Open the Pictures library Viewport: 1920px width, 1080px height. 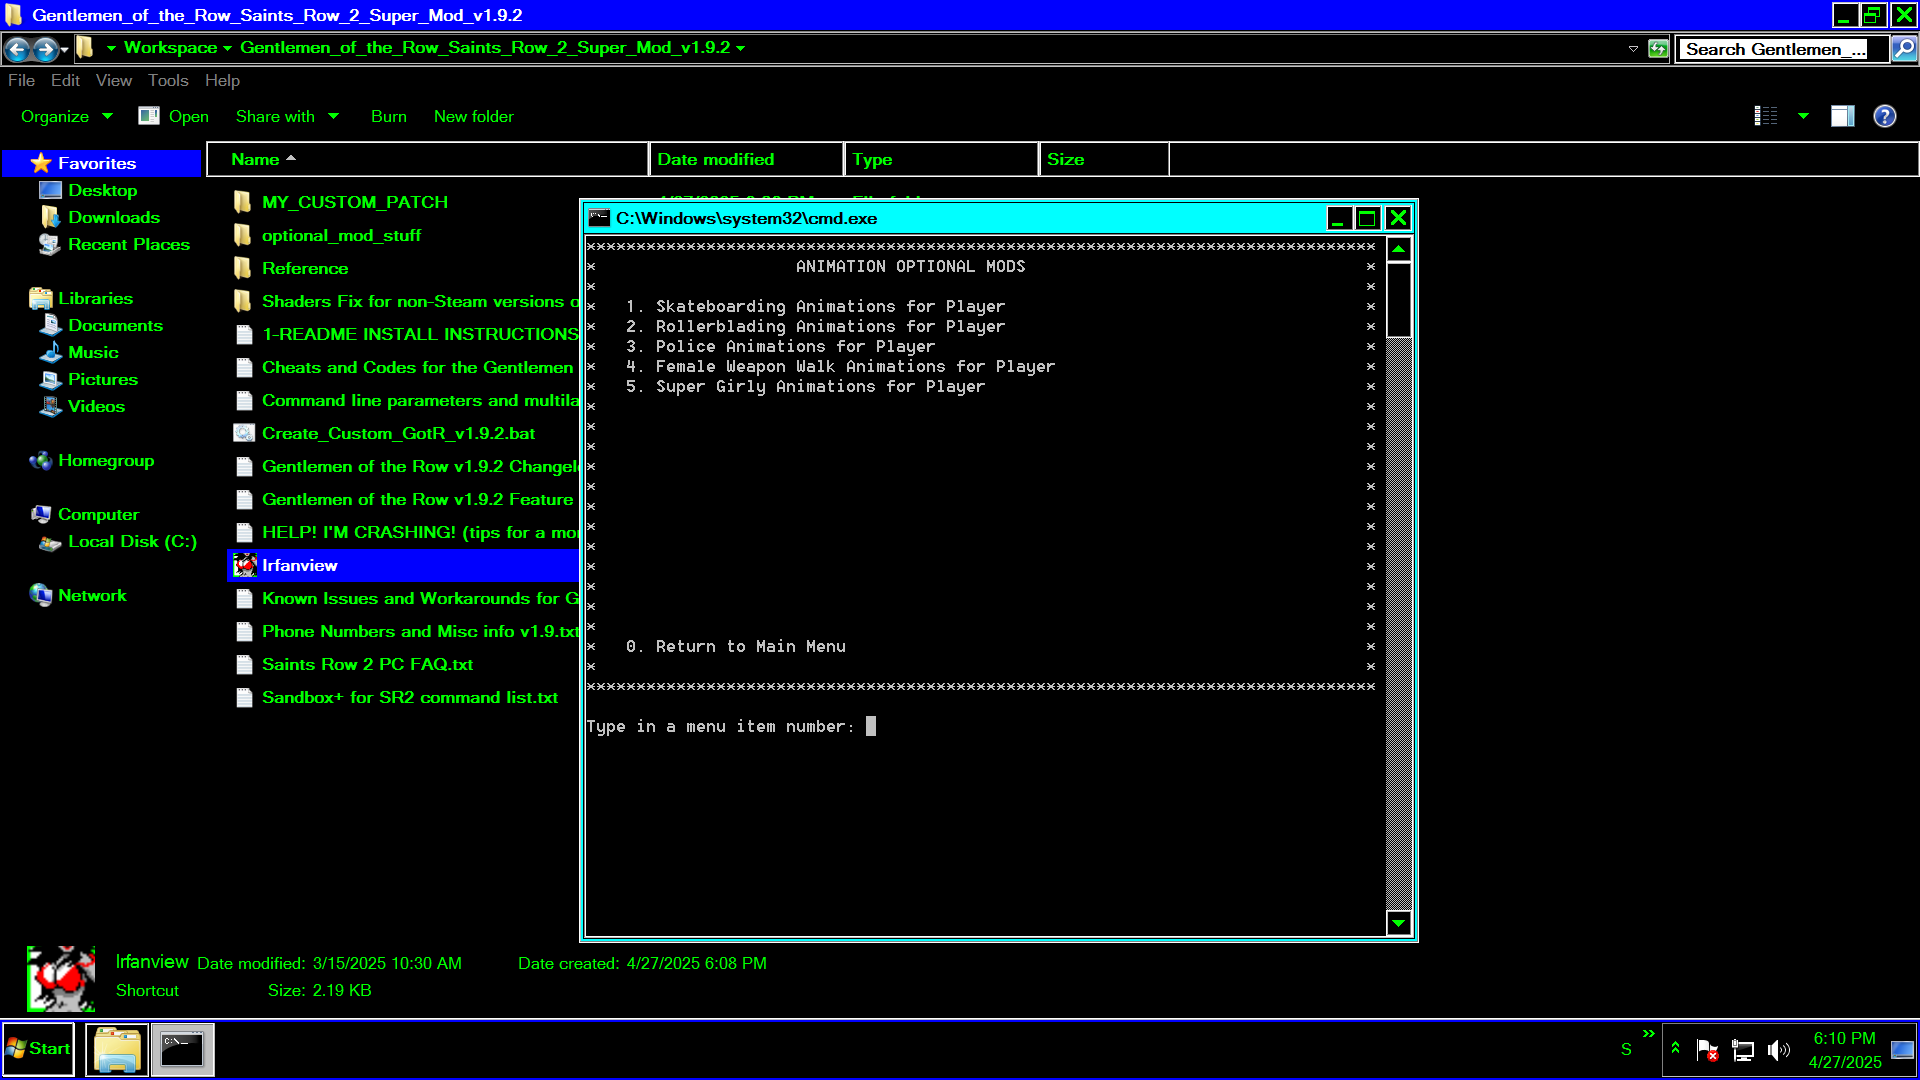[103, 379]
